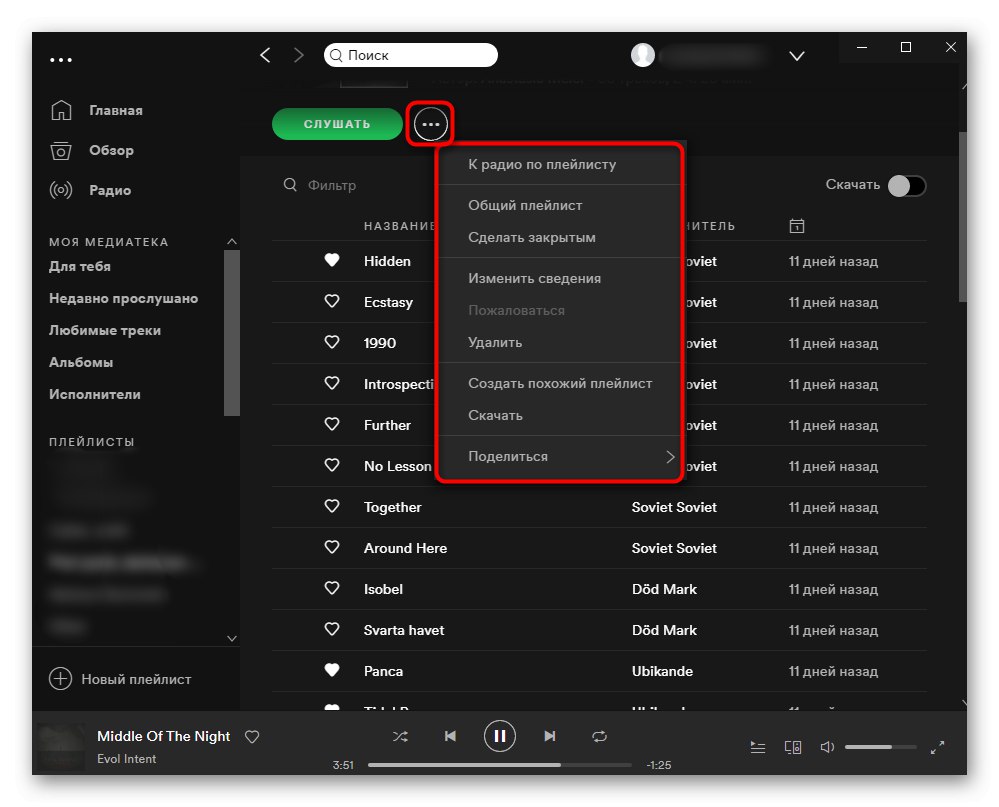Adjust the volume slider
This screenshot has width=999, height=807.
click(880, 747)
